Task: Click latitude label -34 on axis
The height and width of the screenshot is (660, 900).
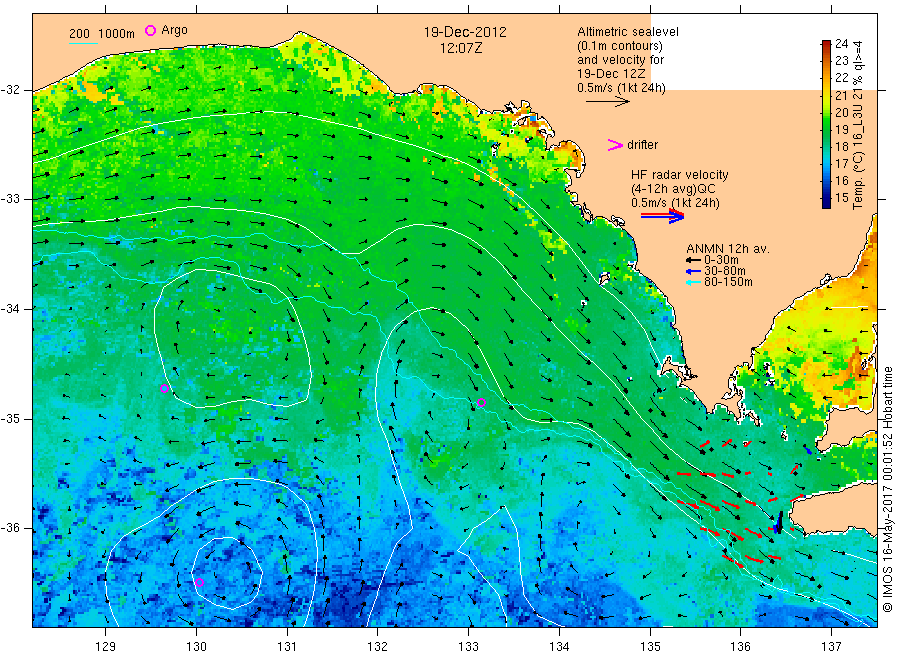Action: (x=10, y=309)
